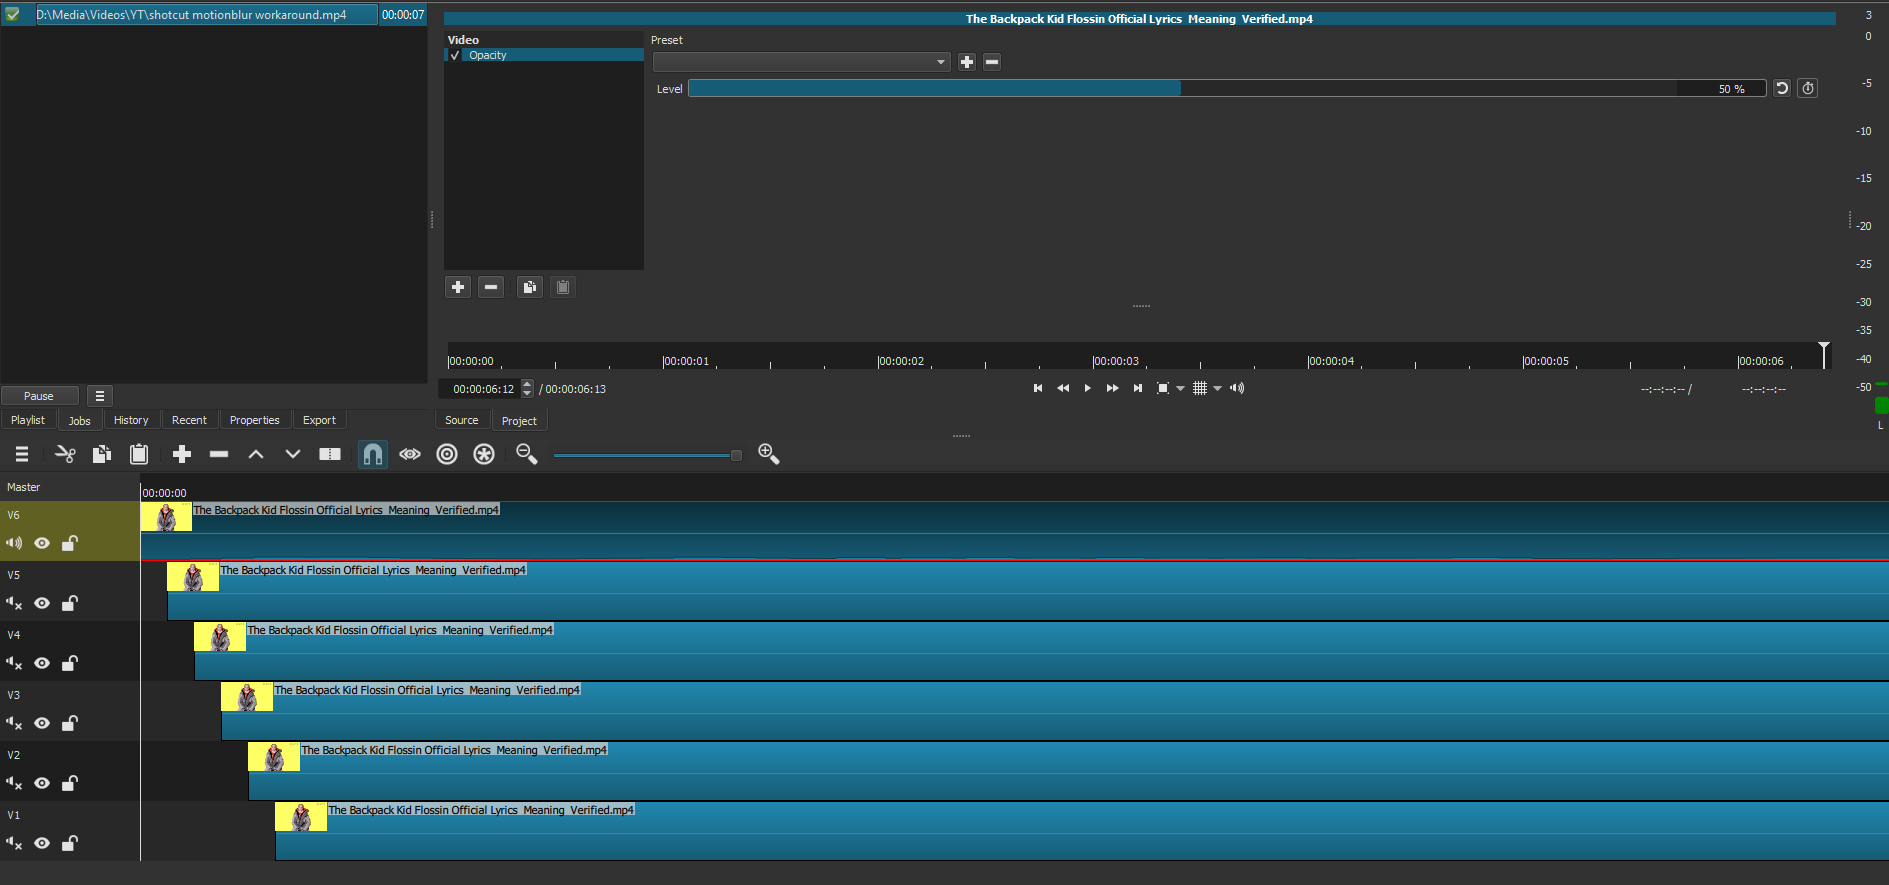Select the clip thumbnail on track V1

coord(301,817)
